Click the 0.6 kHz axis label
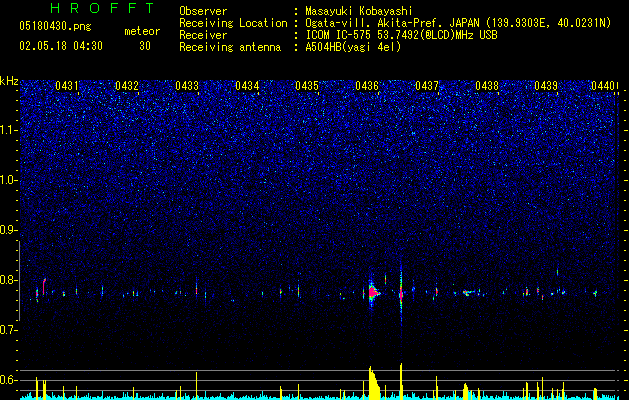 pos(9,380)
